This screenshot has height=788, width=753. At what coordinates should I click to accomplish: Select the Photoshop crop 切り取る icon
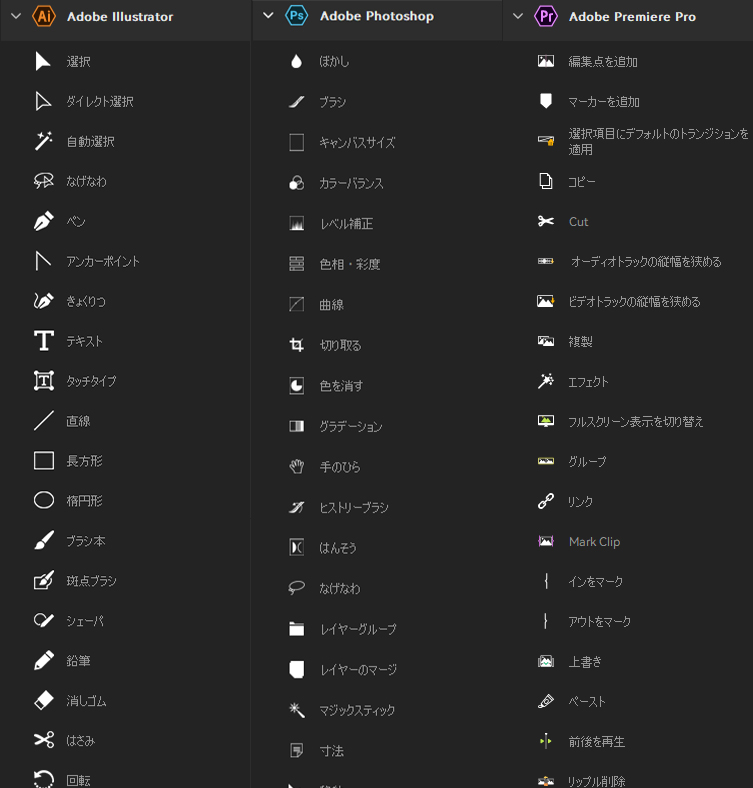(297, 345)
